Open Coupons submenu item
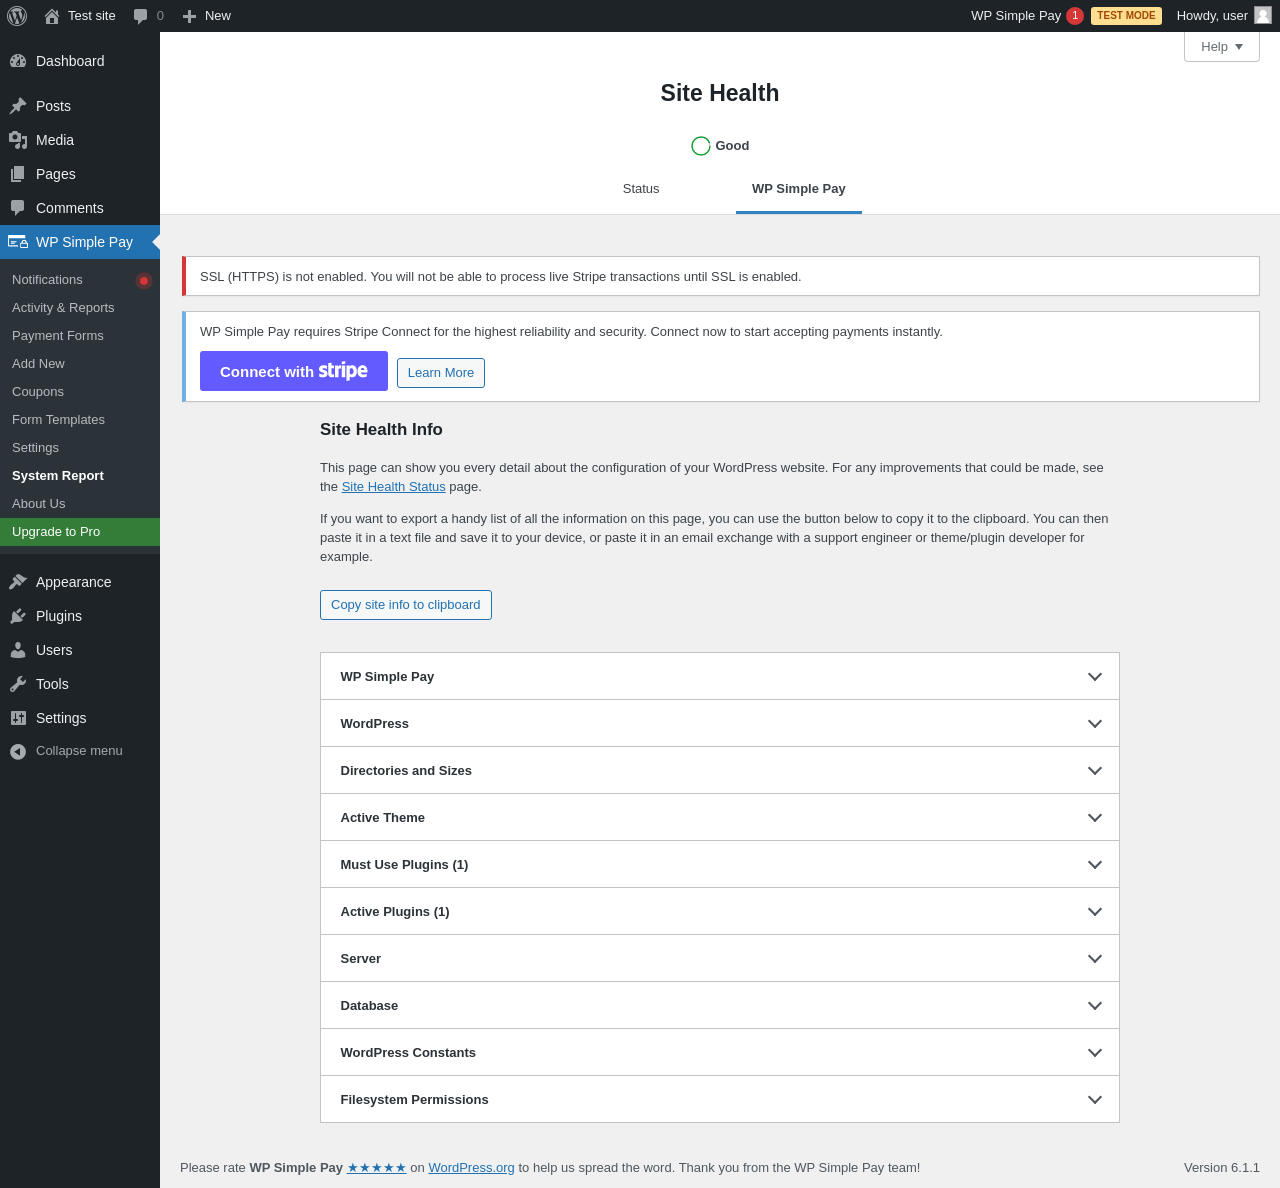 pyautogui.click(x=80, y=392)
